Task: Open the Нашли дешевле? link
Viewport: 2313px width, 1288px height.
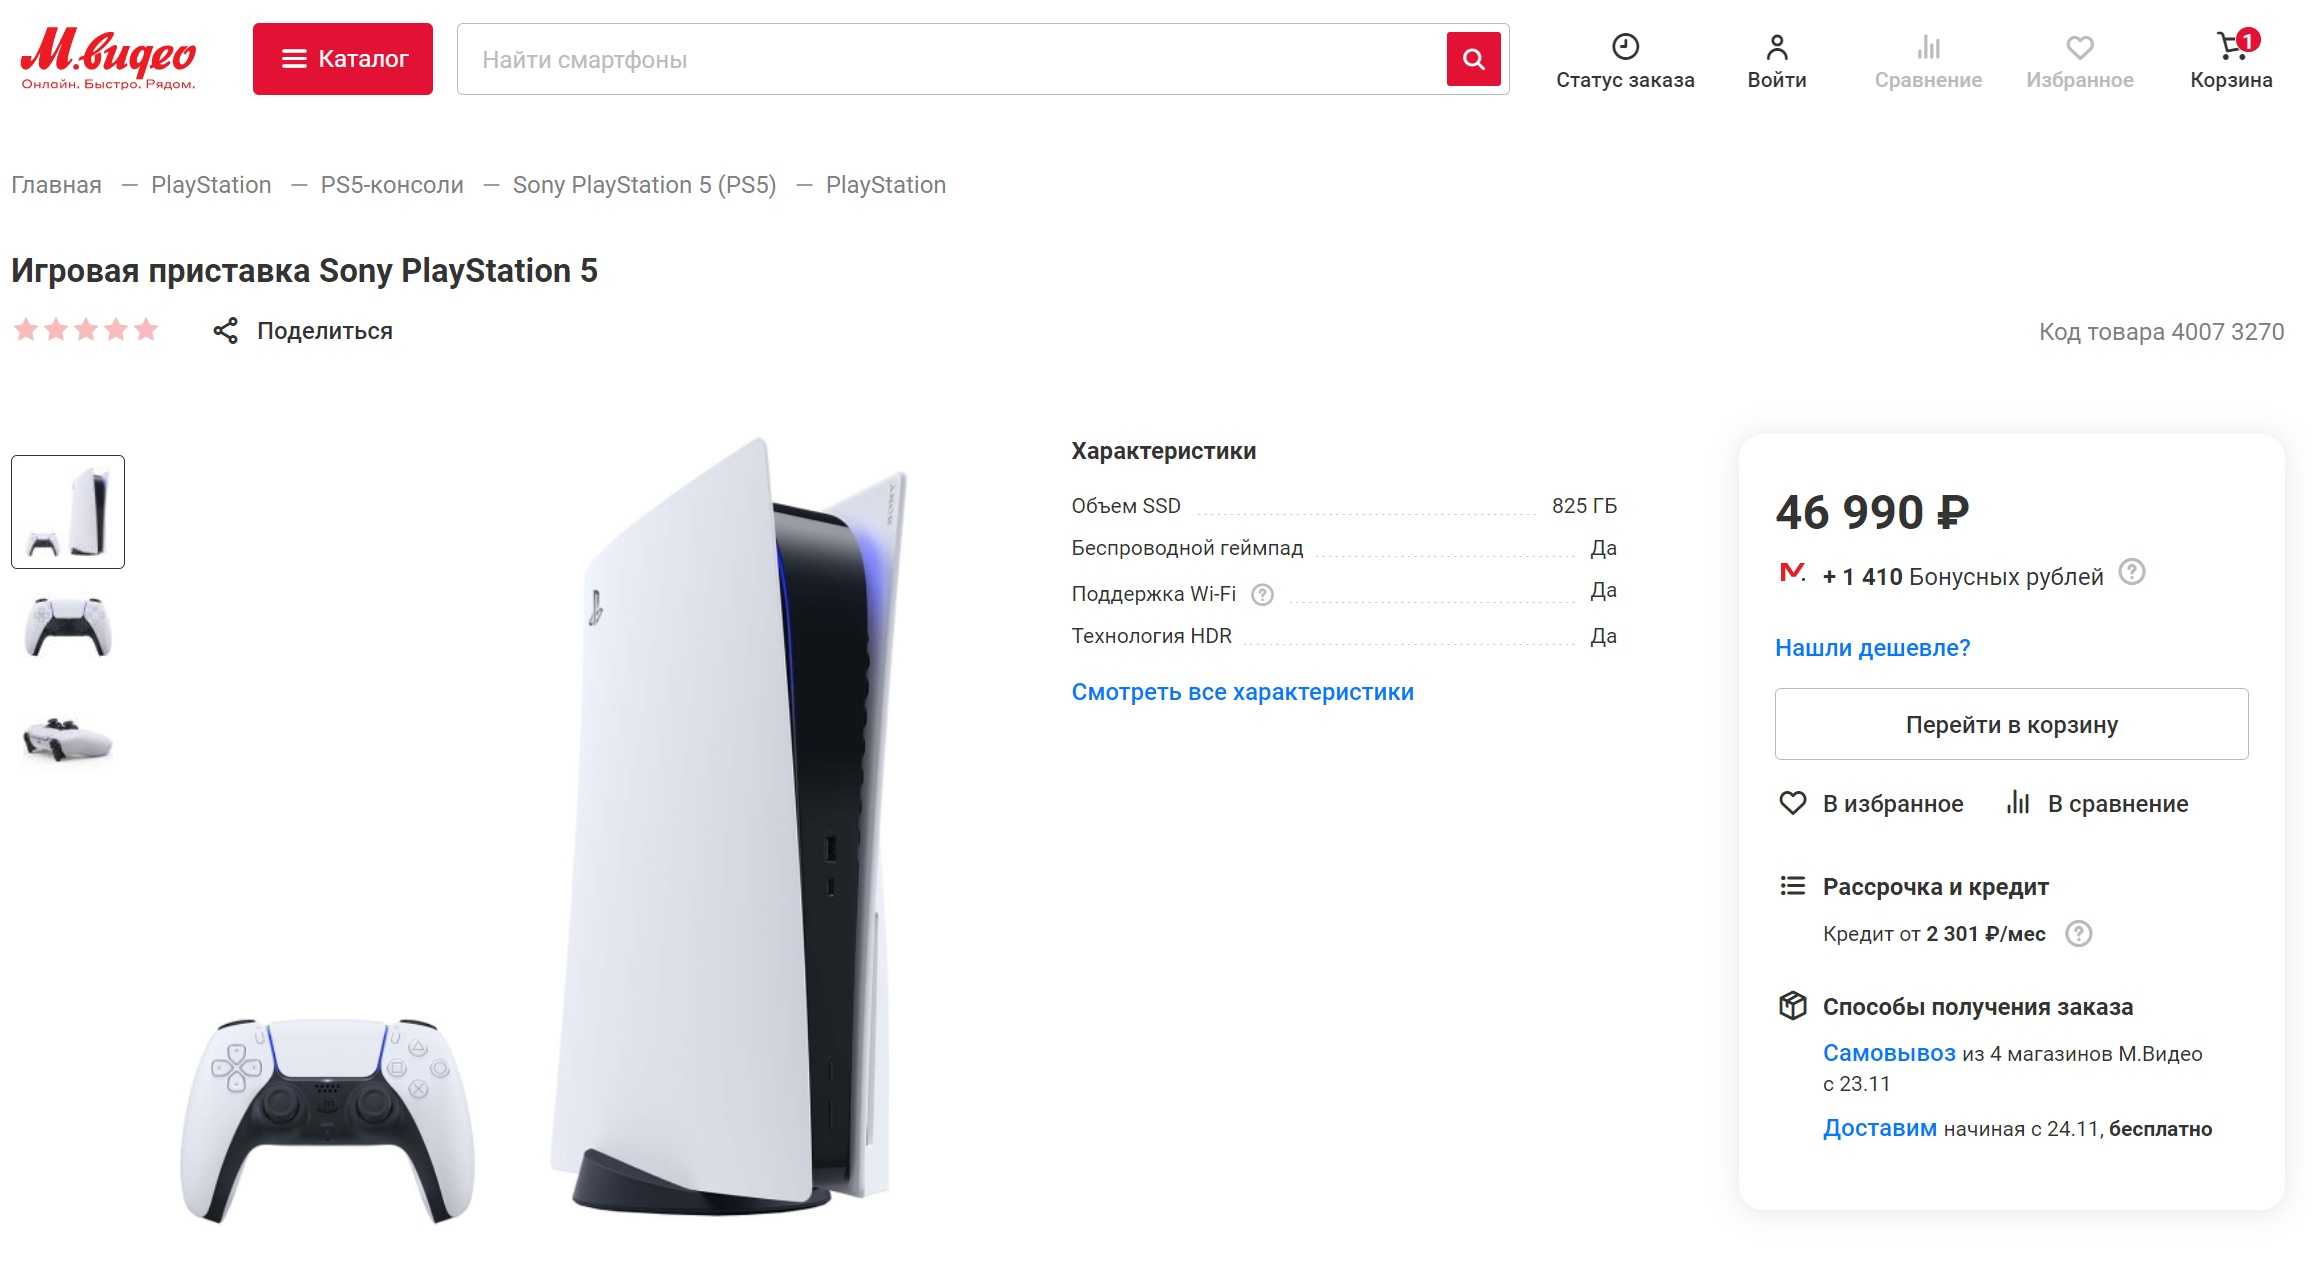Action: tap(1872, 648)
